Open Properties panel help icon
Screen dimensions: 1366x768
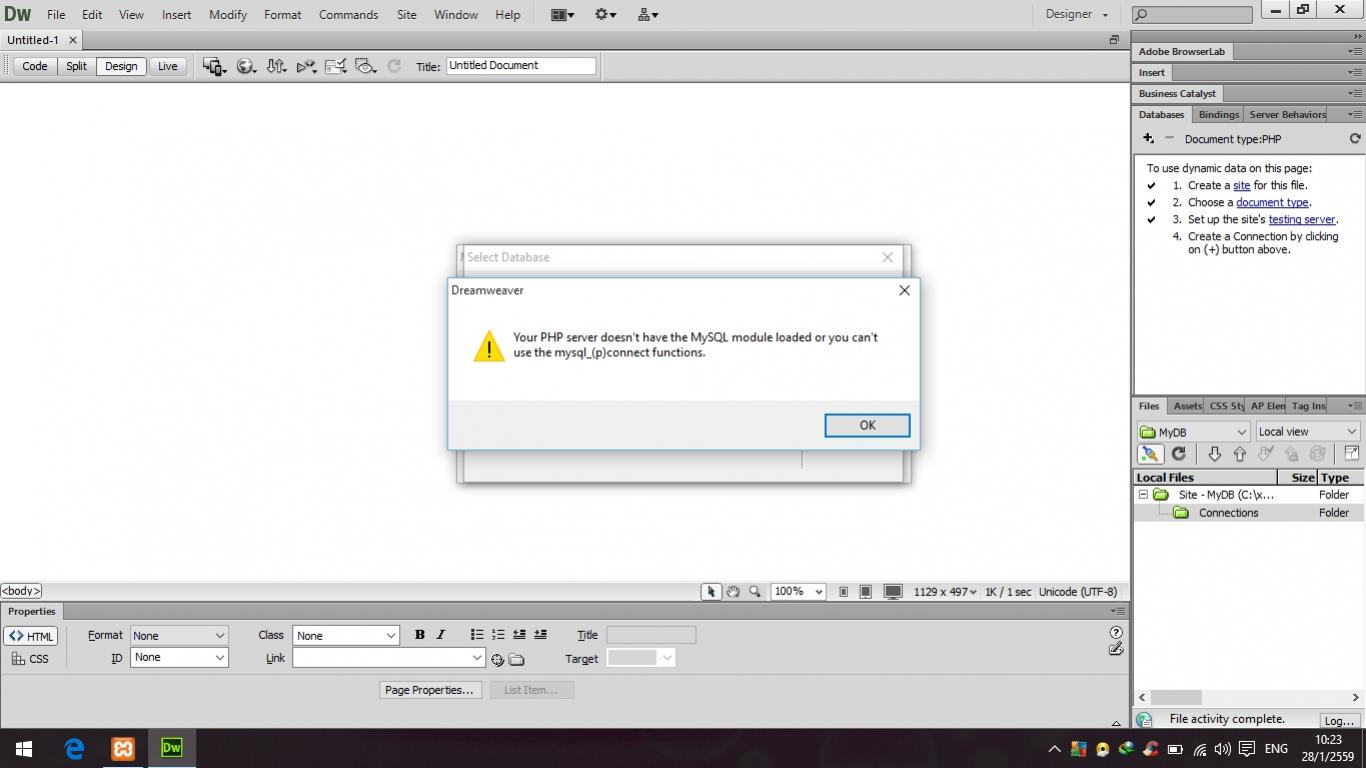1116,632
